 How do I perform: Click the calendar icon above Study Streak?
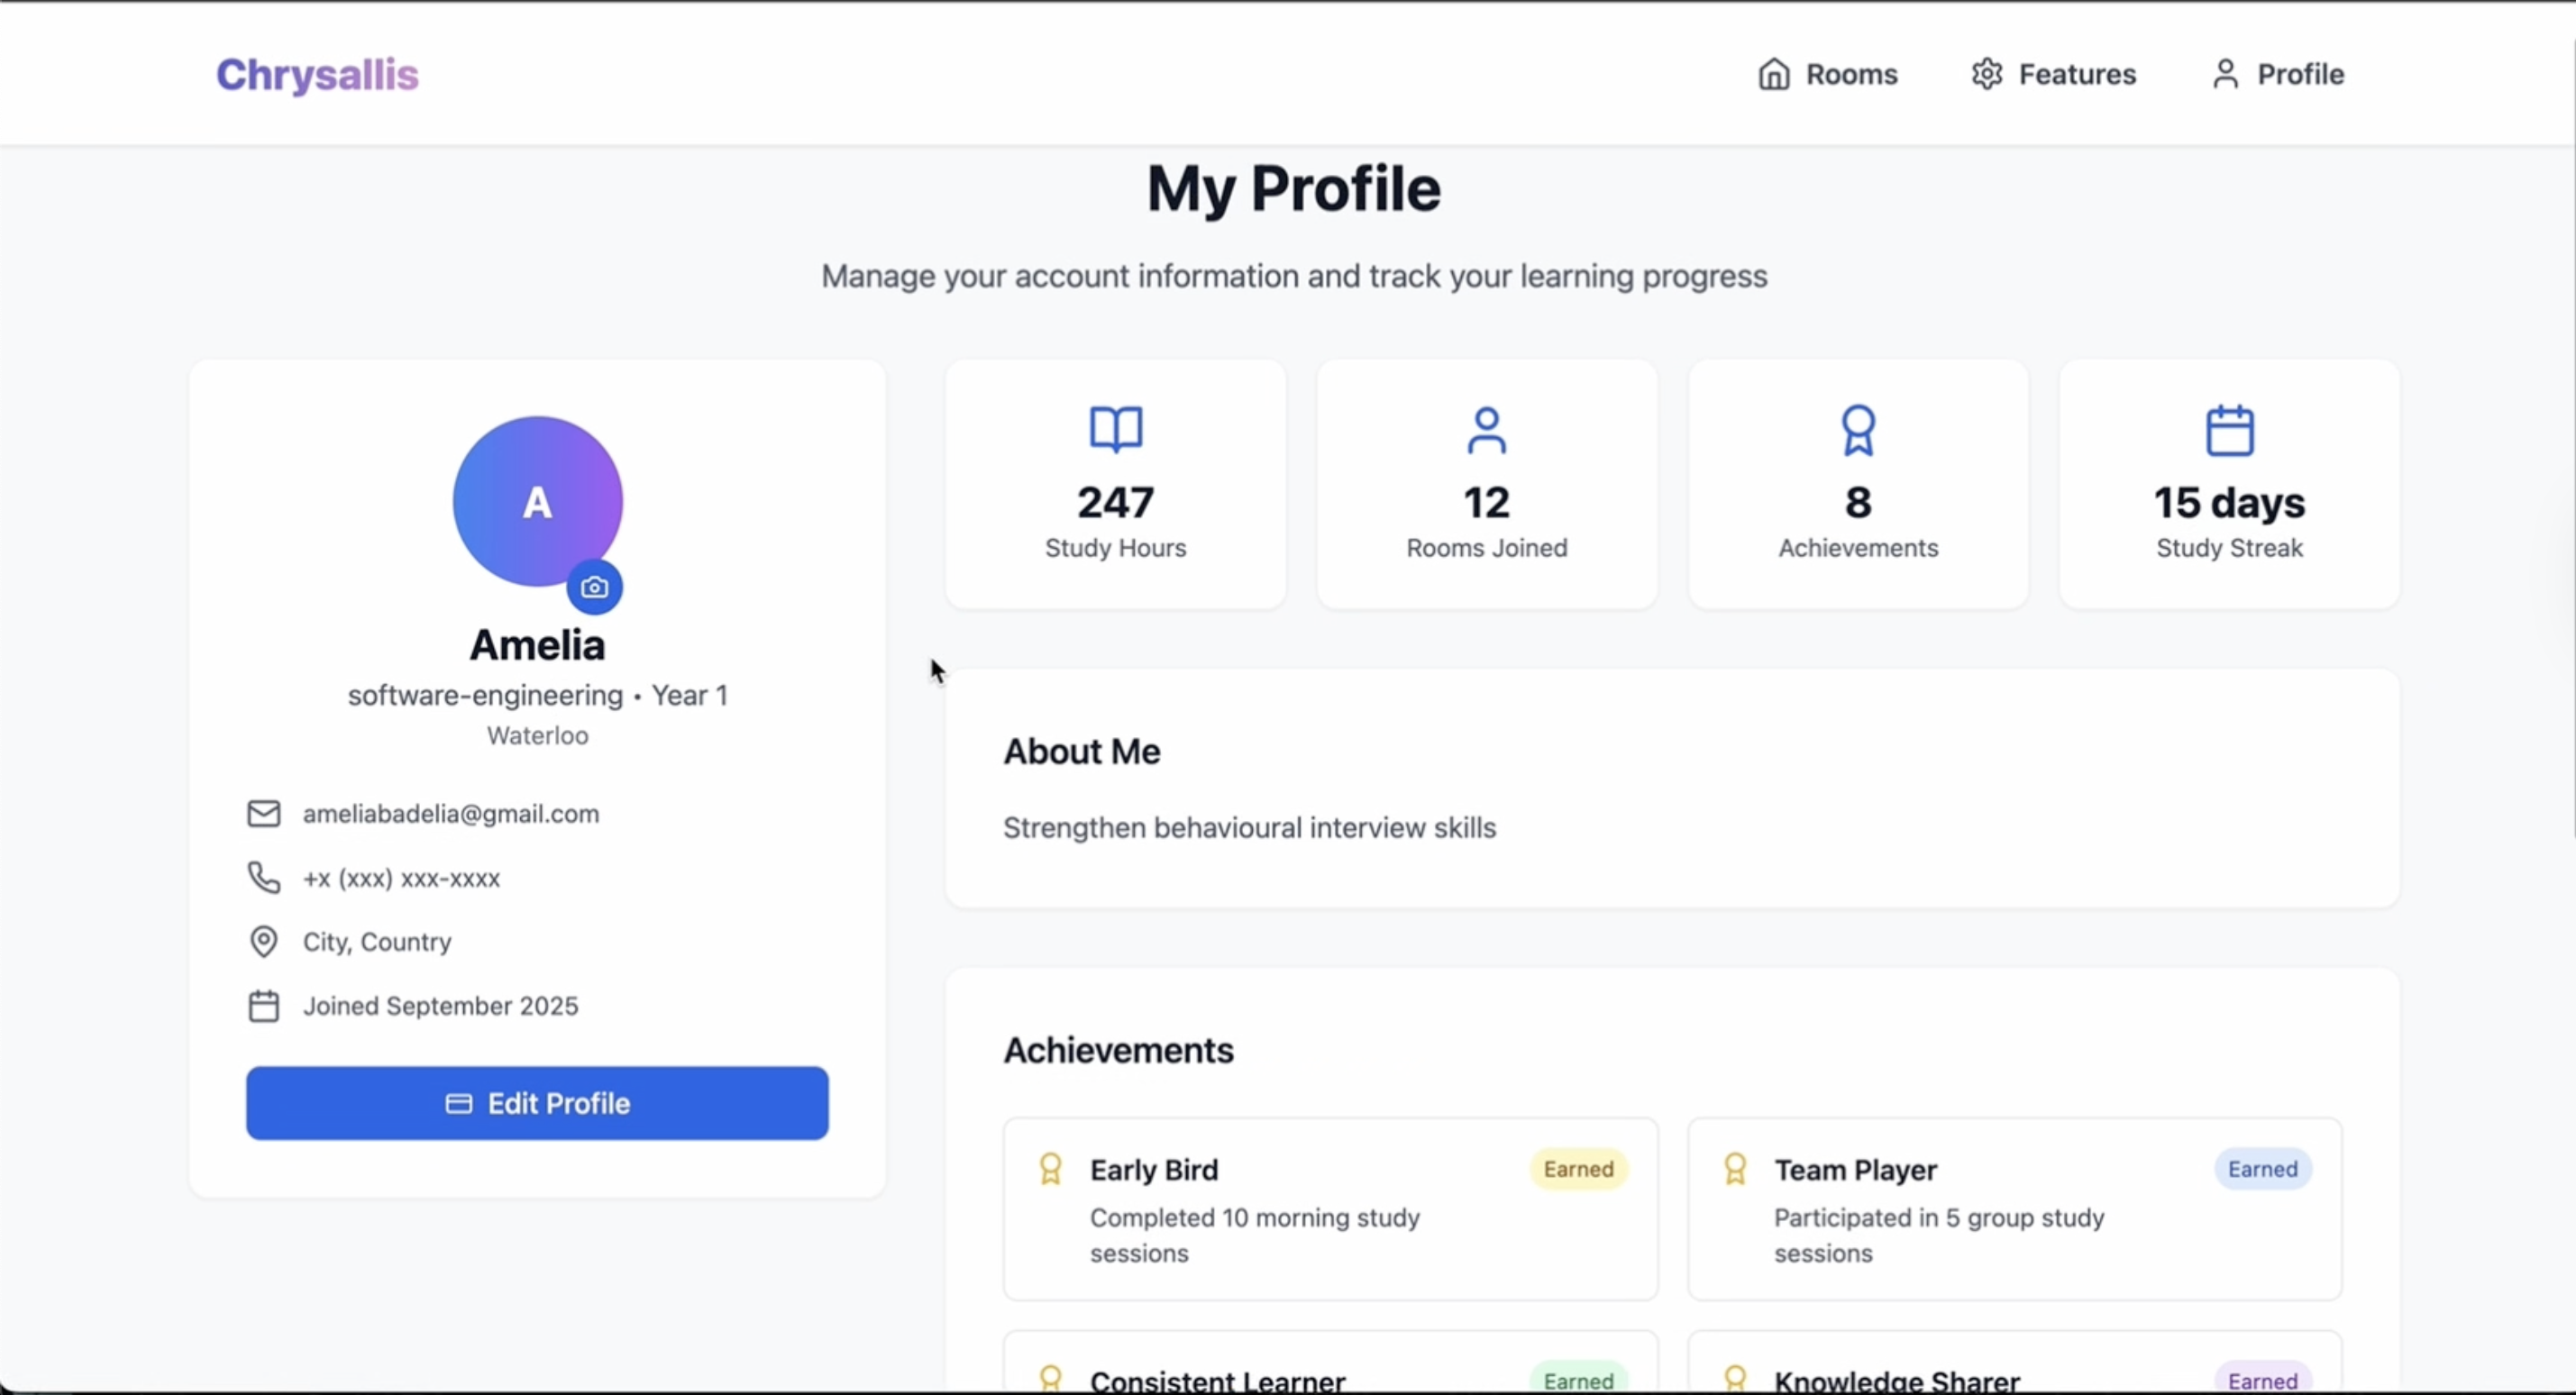click(2229, 430)
